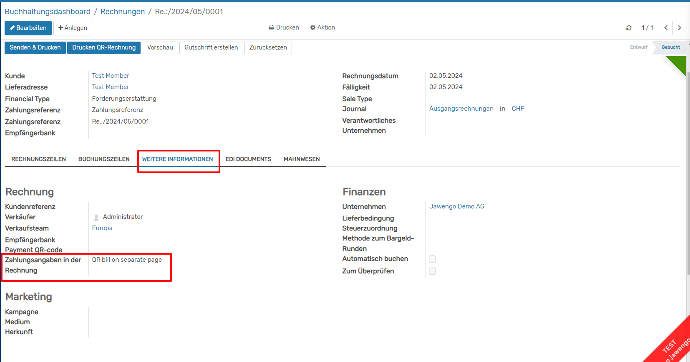Click the Bearbeiten edit button

[28, 28]
